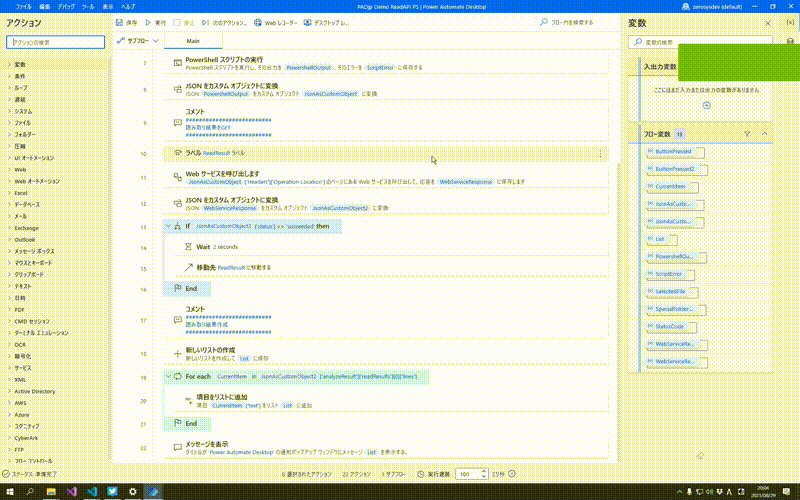
Task: Click the For each loop icon
Action: pyautogui.click(x=178, y=377)
